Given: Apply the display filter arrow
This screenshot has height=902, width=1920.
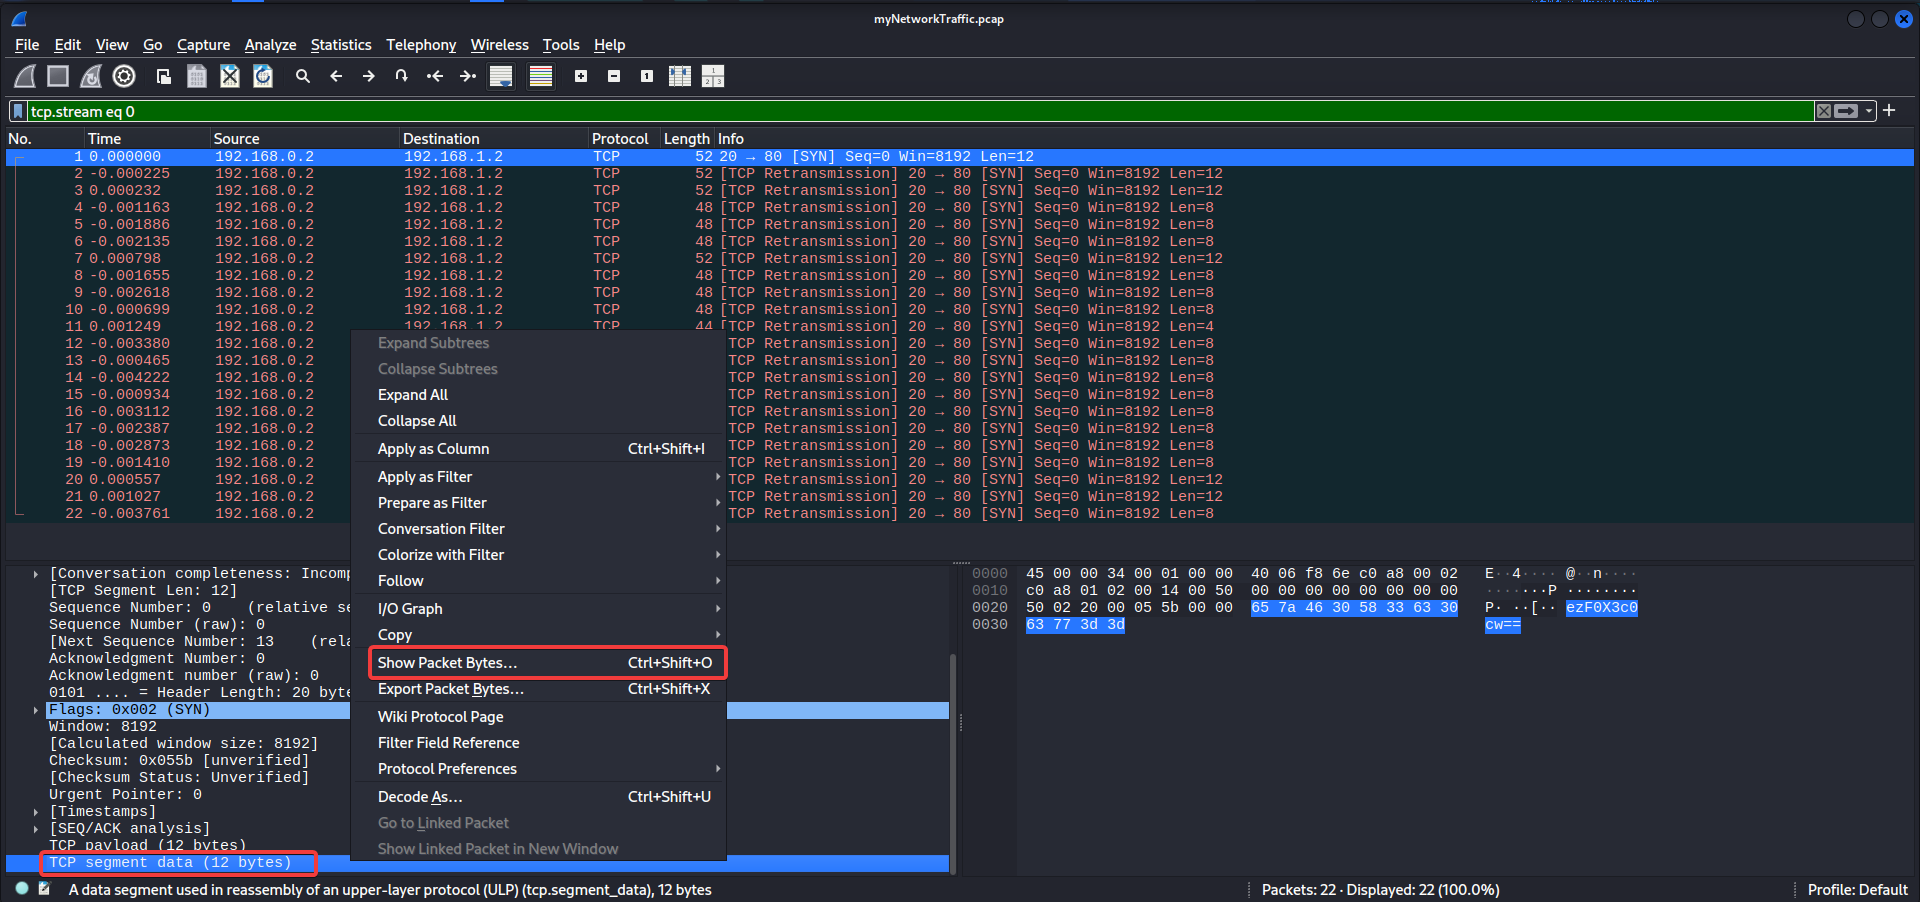Looking at the screenshot, I should tap(1846, 111).
